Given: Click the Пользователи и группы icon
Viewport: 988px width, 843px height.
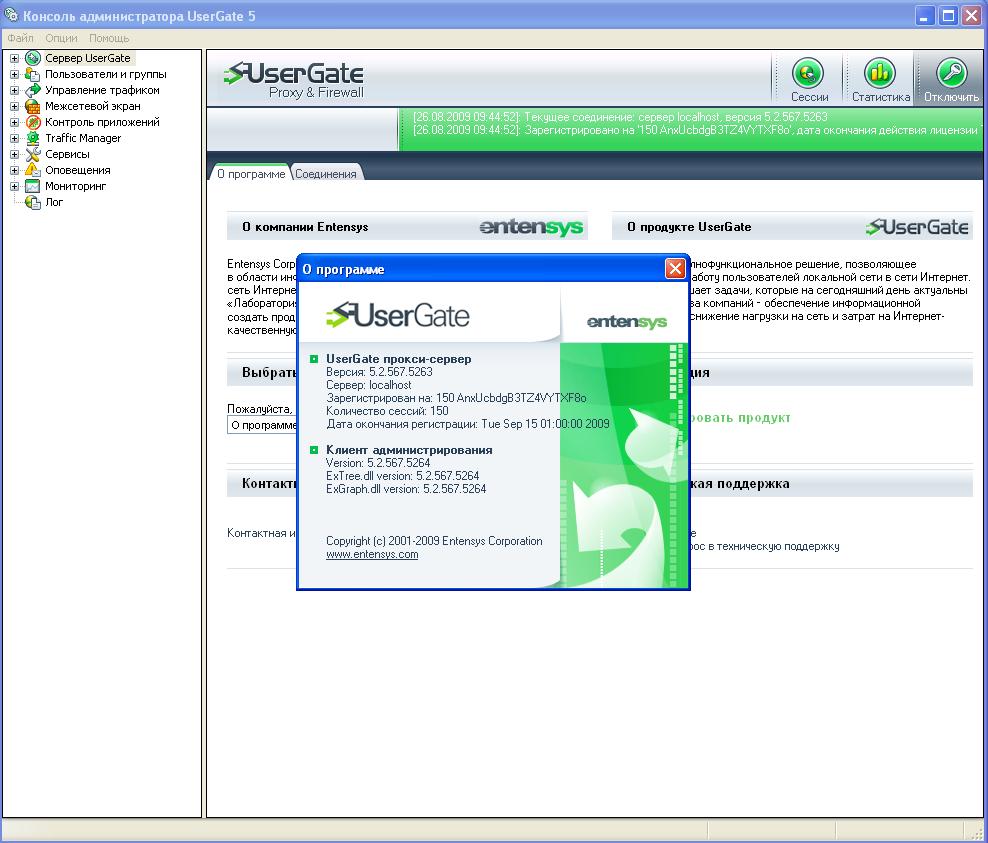Looking at the screenshot, I should click(33, 74).
